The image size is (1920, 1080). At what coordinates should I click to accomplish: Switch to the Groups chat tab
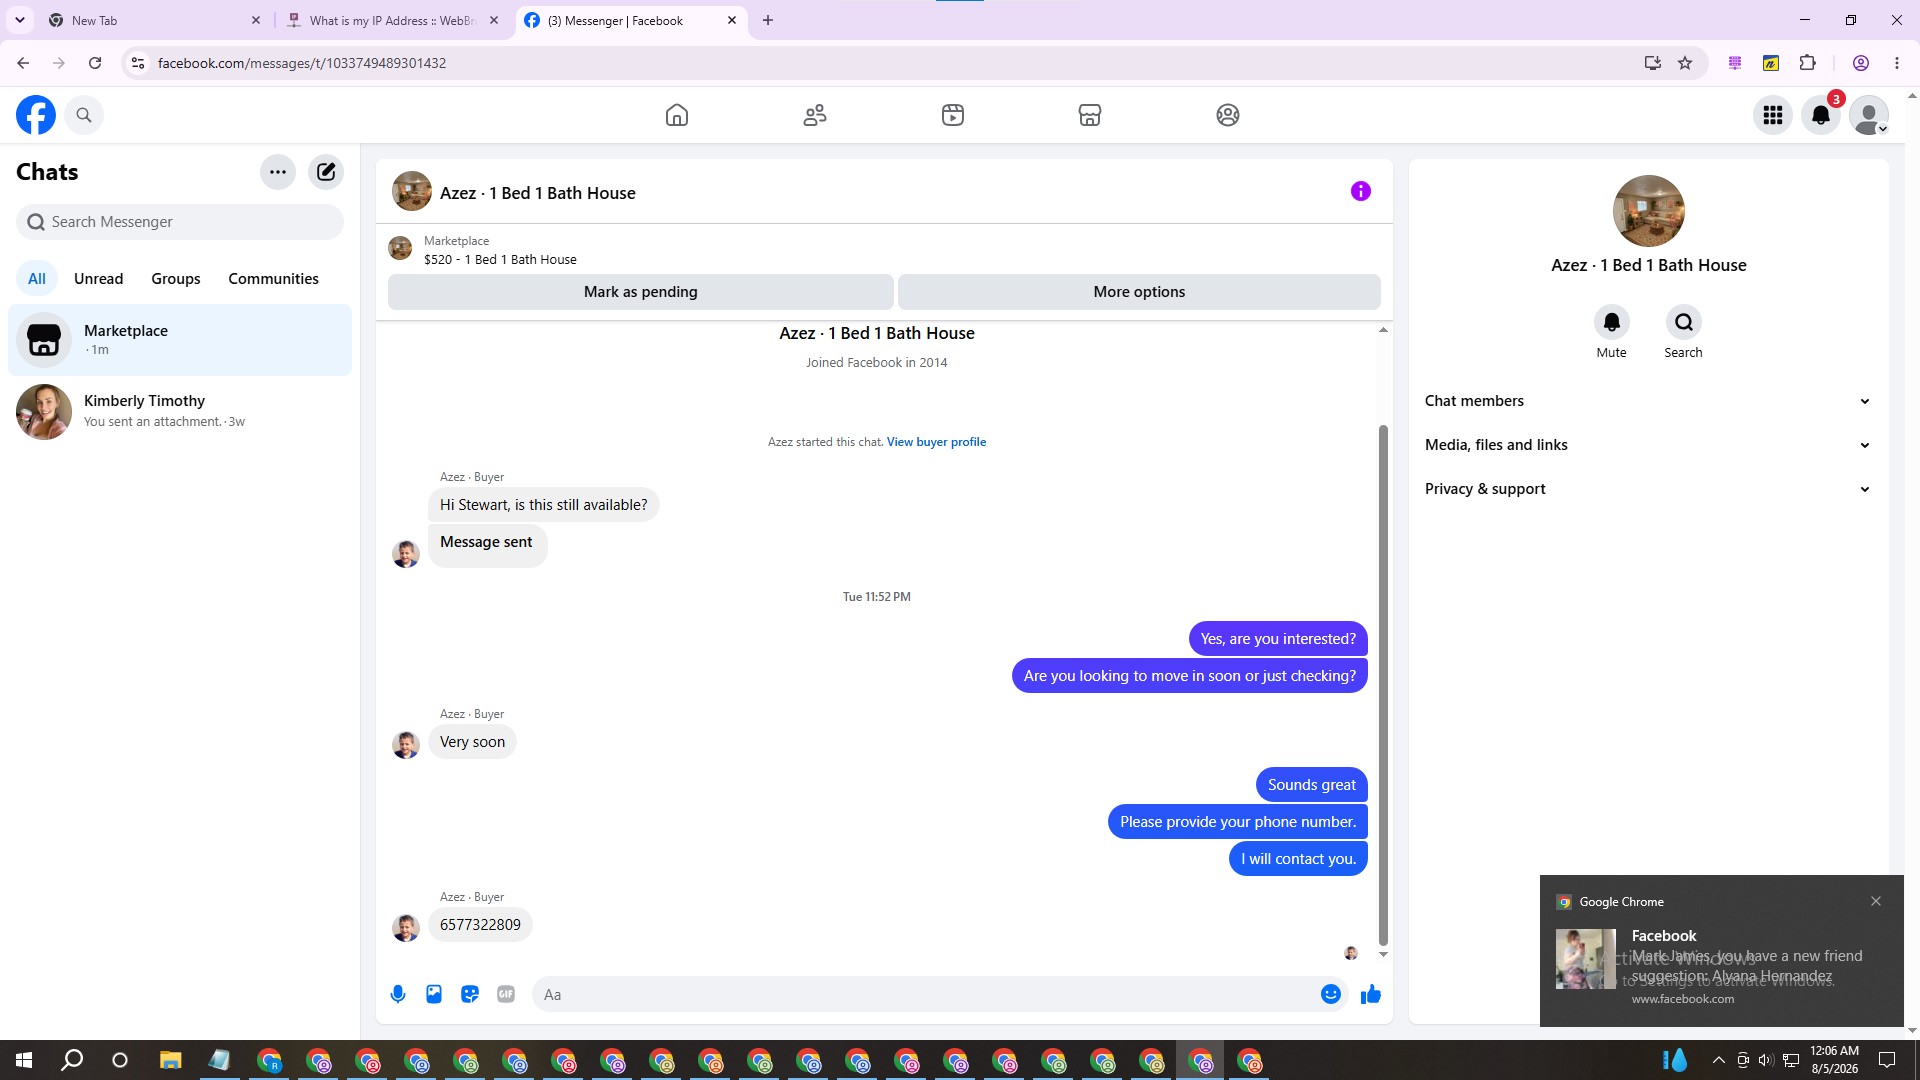176,279
